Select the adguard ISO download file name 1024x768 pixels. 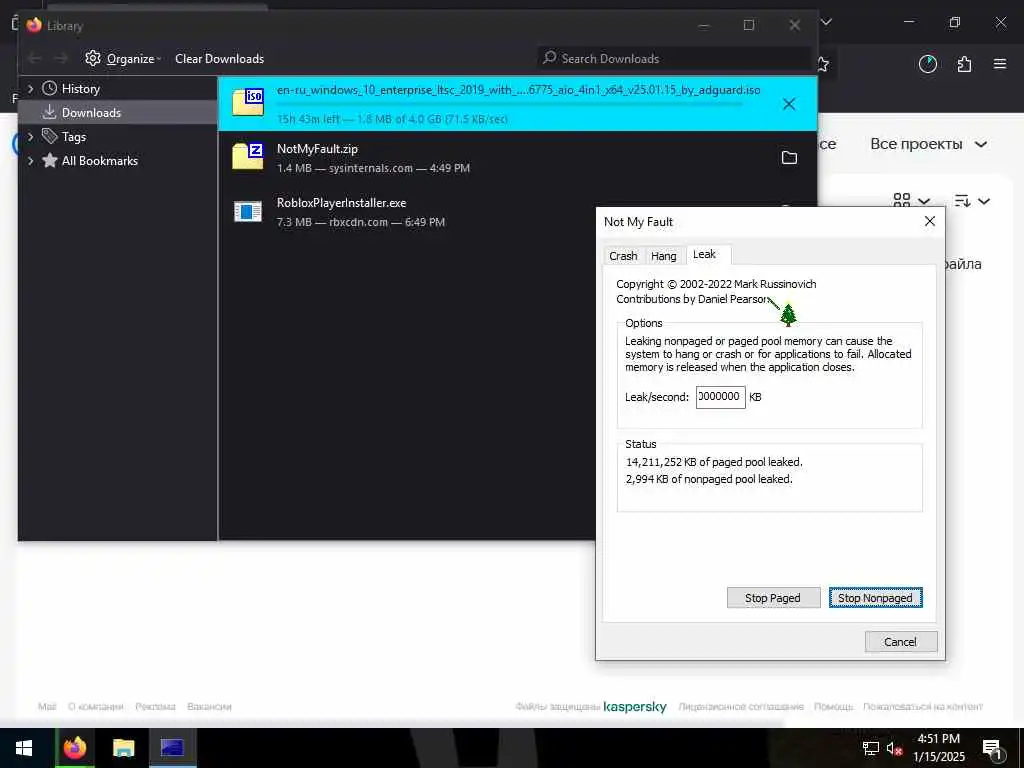pyautogui.click(x=519, y=90)
